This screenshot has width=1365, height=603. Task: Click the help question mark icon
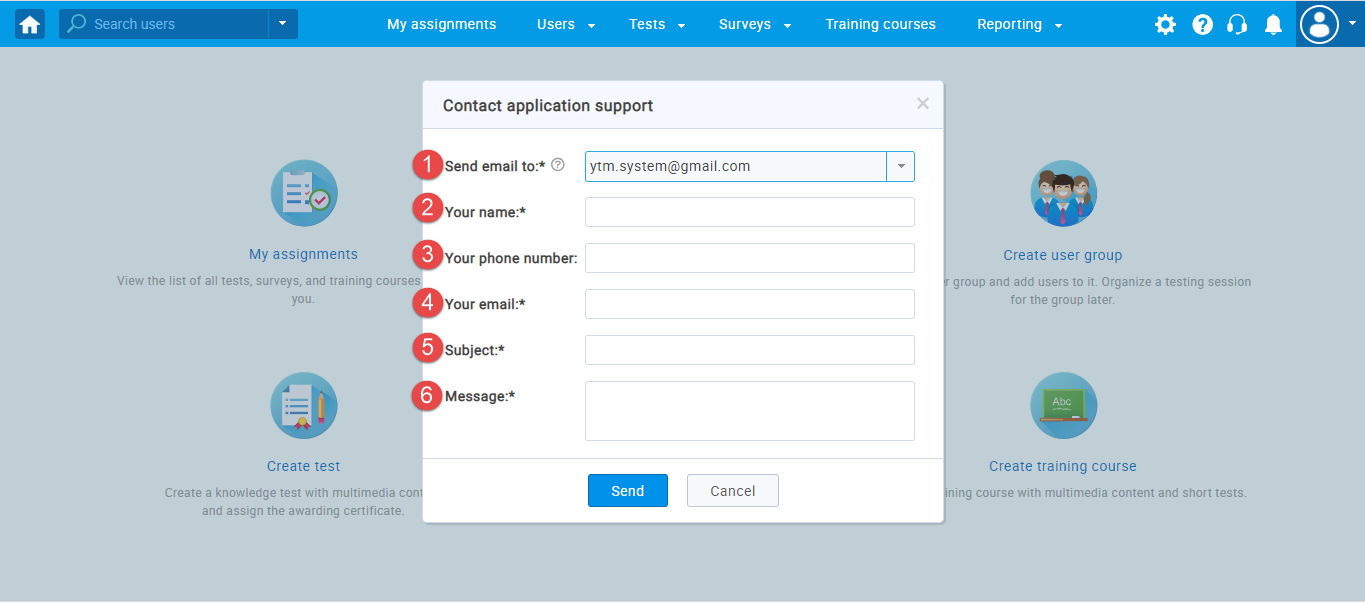pos(1202,25)
